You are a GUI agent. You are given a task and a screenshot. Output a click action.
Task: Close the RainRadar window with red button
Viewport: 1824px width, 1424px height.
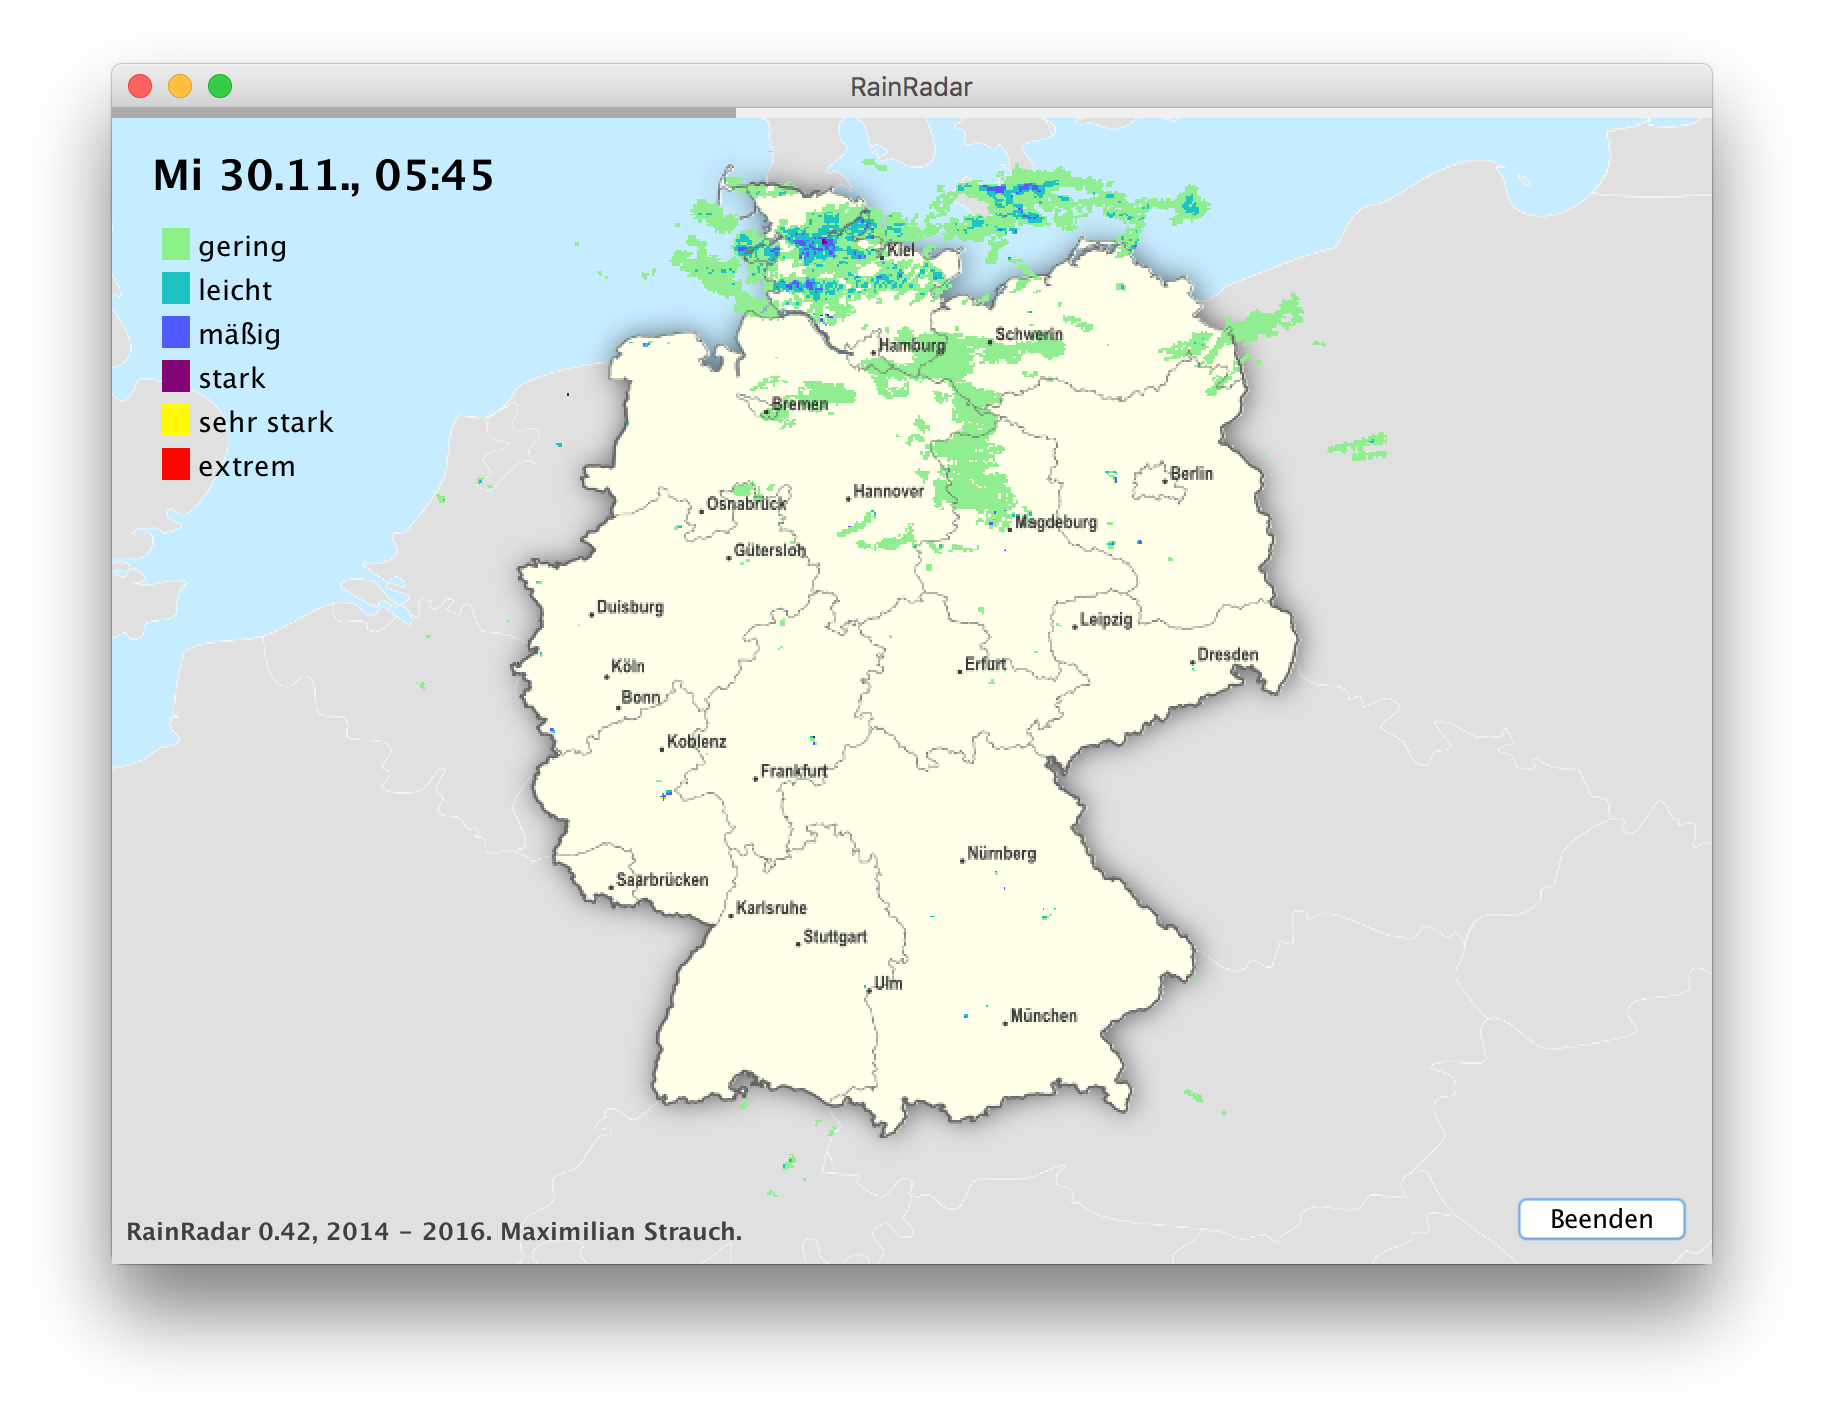point(140,87)
